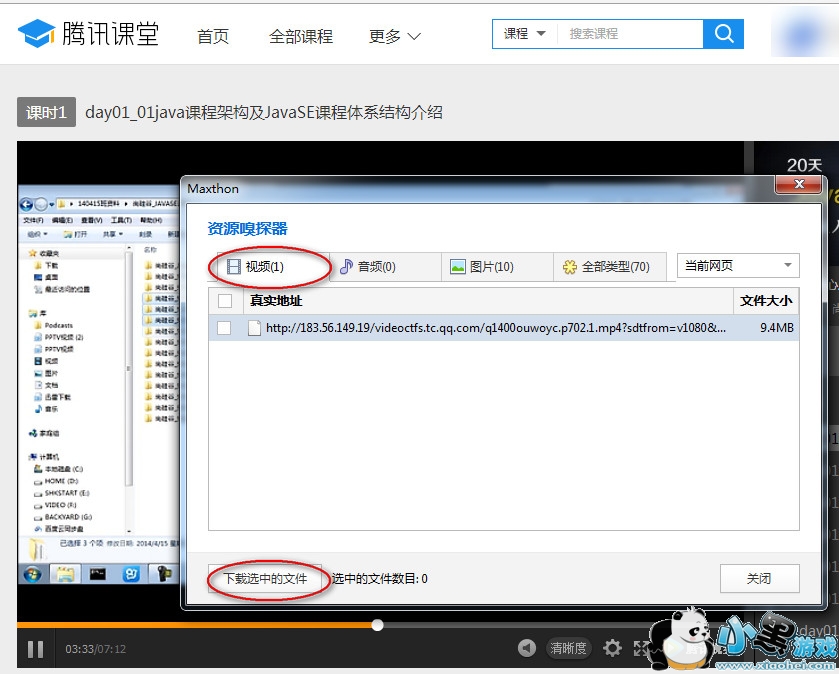Click the 03:33/07:12 time display
This screenshot has width=839, height=674.
click(x=96, y=649)
